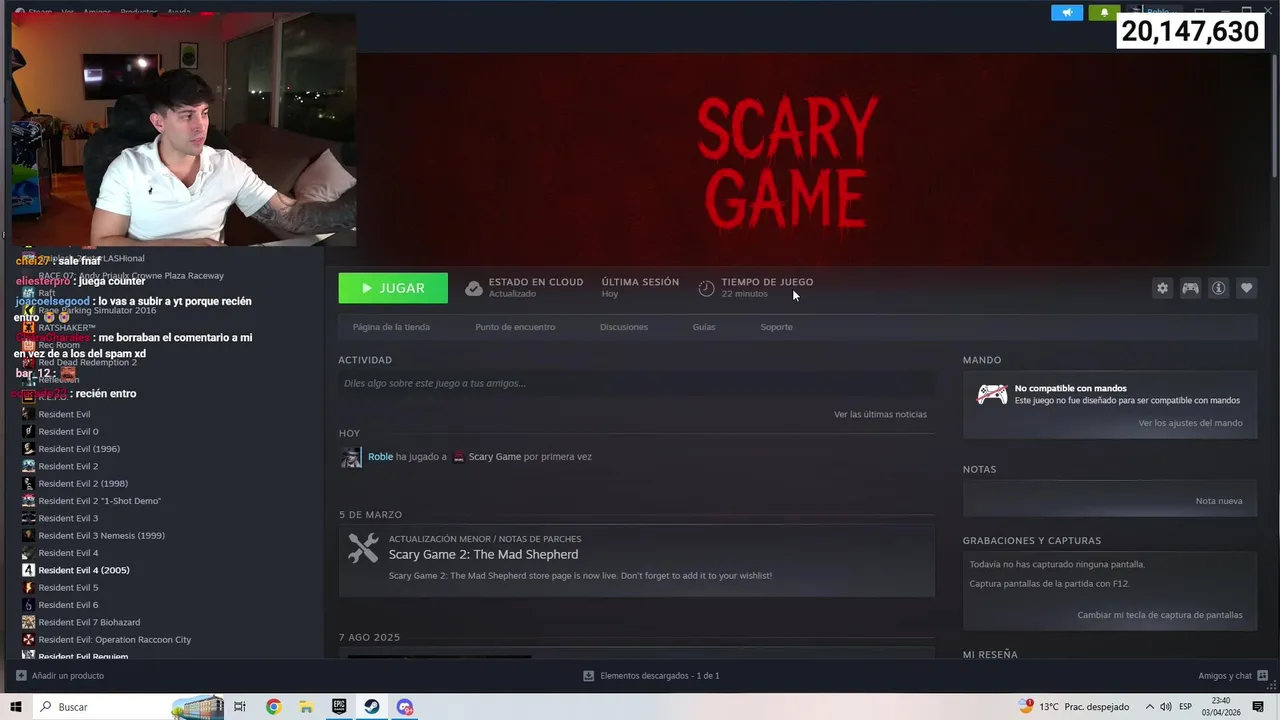Screen dimensions: 1280x720
Task: Open downloads status Elementos descargados
Action: point(651,676)
